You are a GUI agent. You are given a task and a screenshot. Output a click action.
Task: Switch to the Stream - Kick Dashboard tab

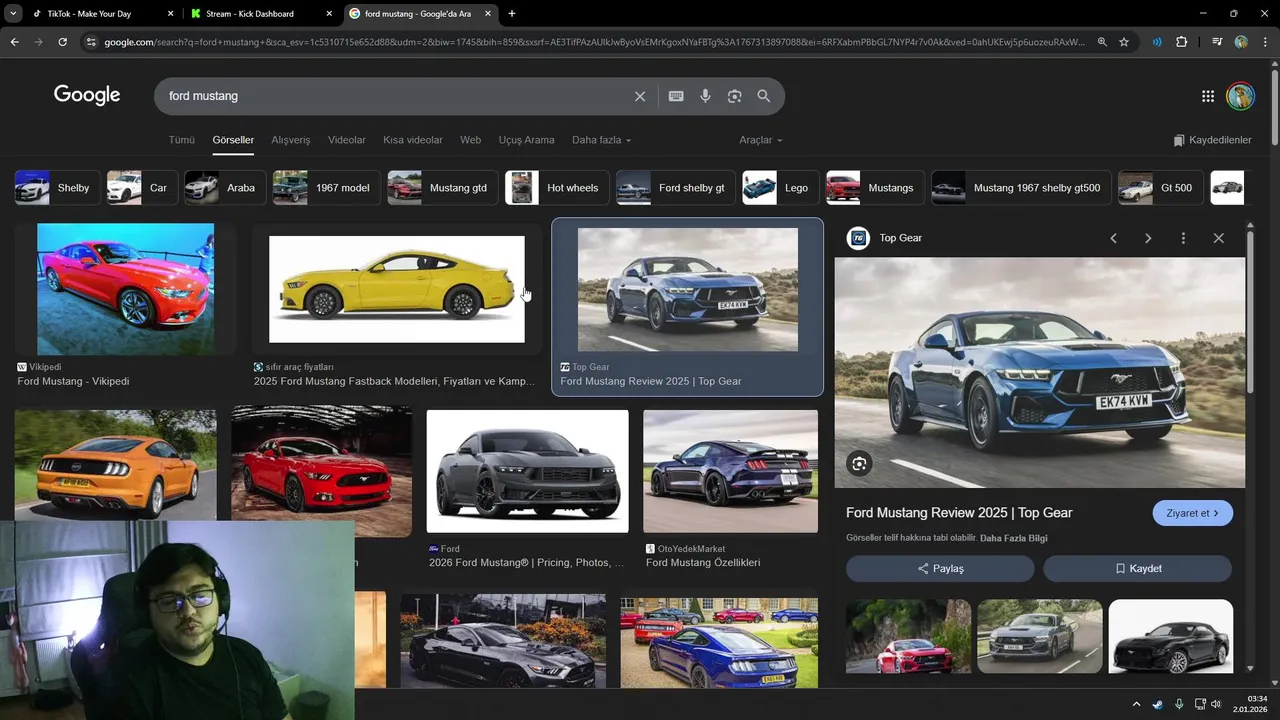point(260,14)
